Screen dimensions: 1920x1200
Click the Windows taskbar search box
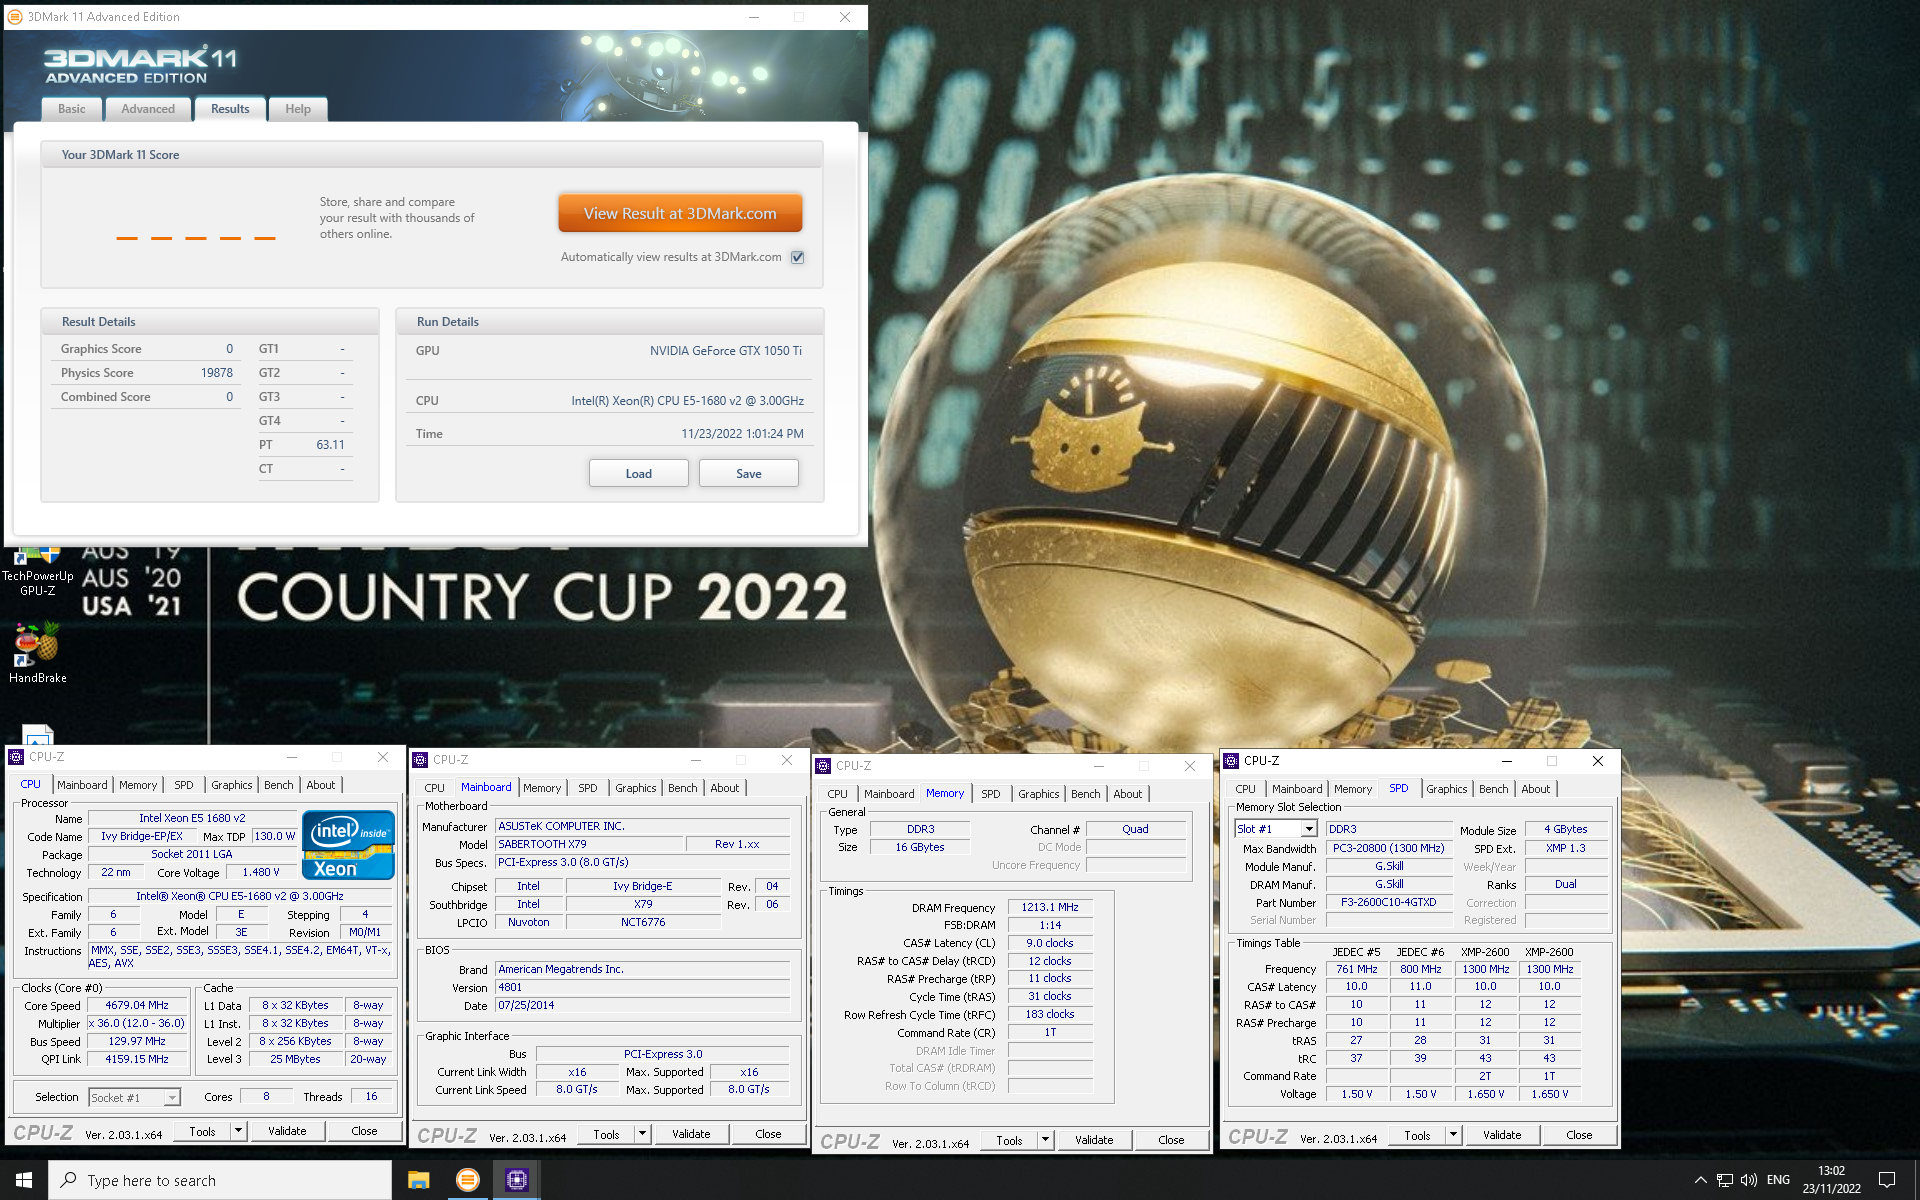pos(220,1180)
